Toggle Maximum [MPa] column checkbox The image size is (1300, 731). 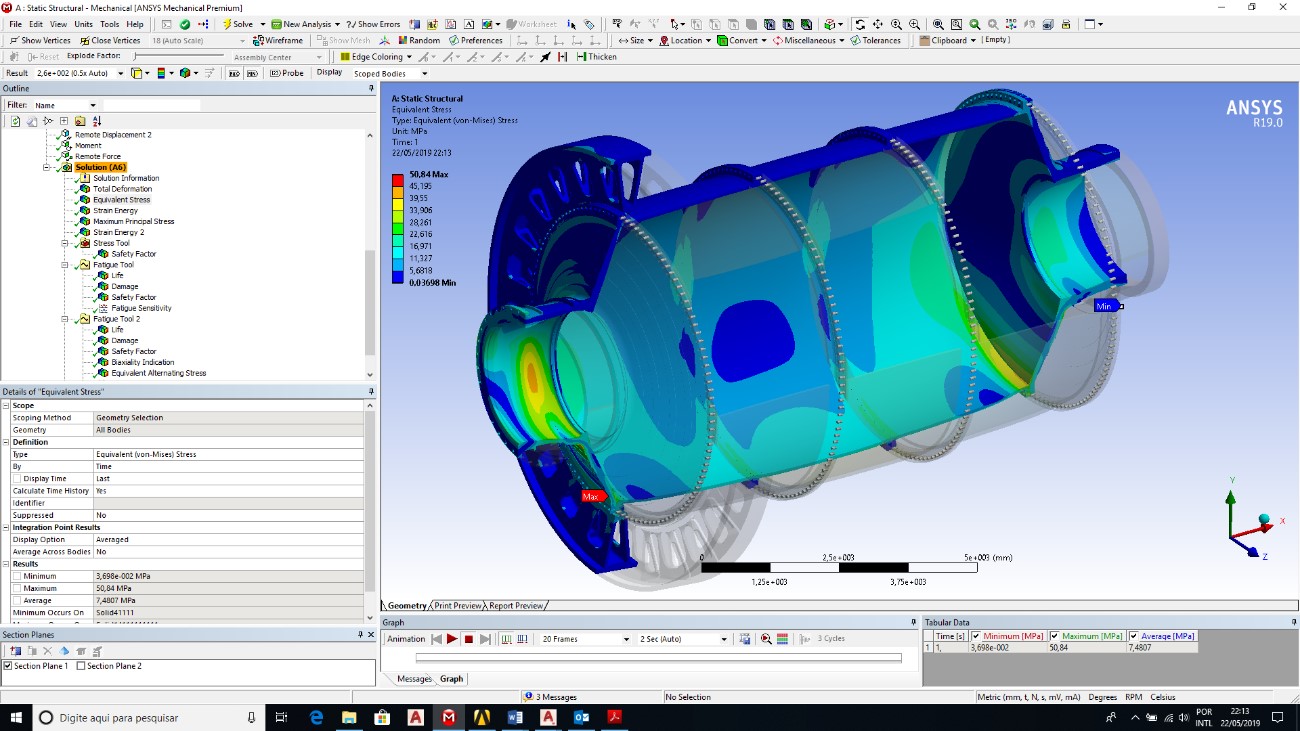pyautogui.click(x=1055, y=636)
